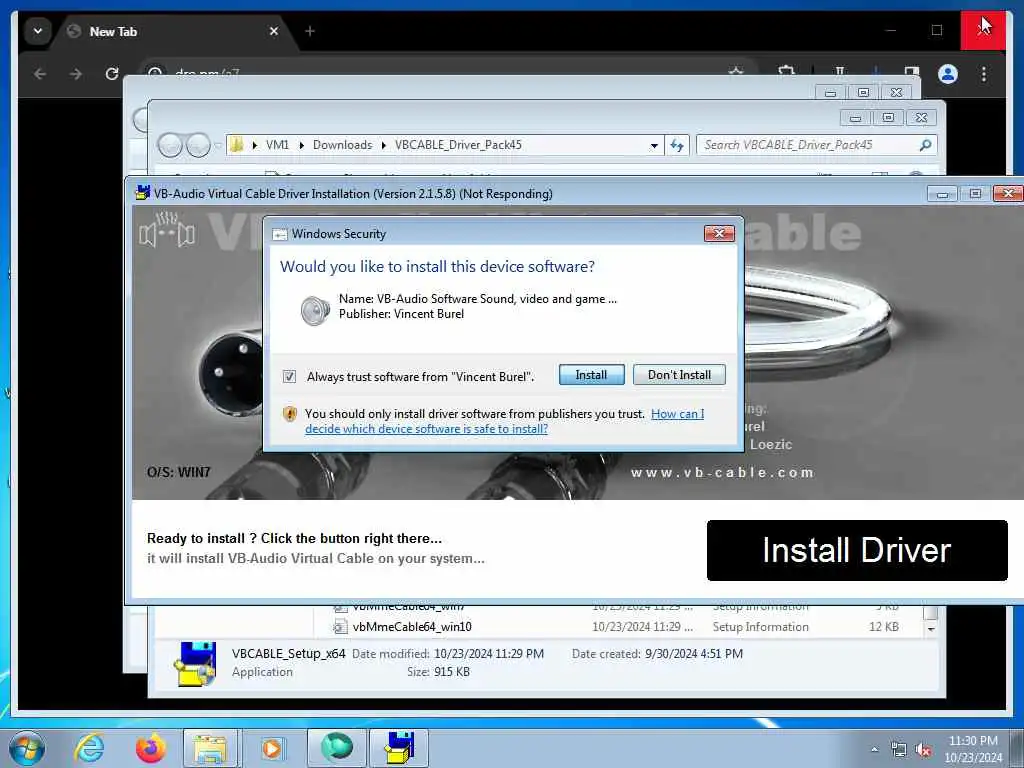Launch Firefox from taskbar
The image size is (1024, 768).
pos(150,748)
